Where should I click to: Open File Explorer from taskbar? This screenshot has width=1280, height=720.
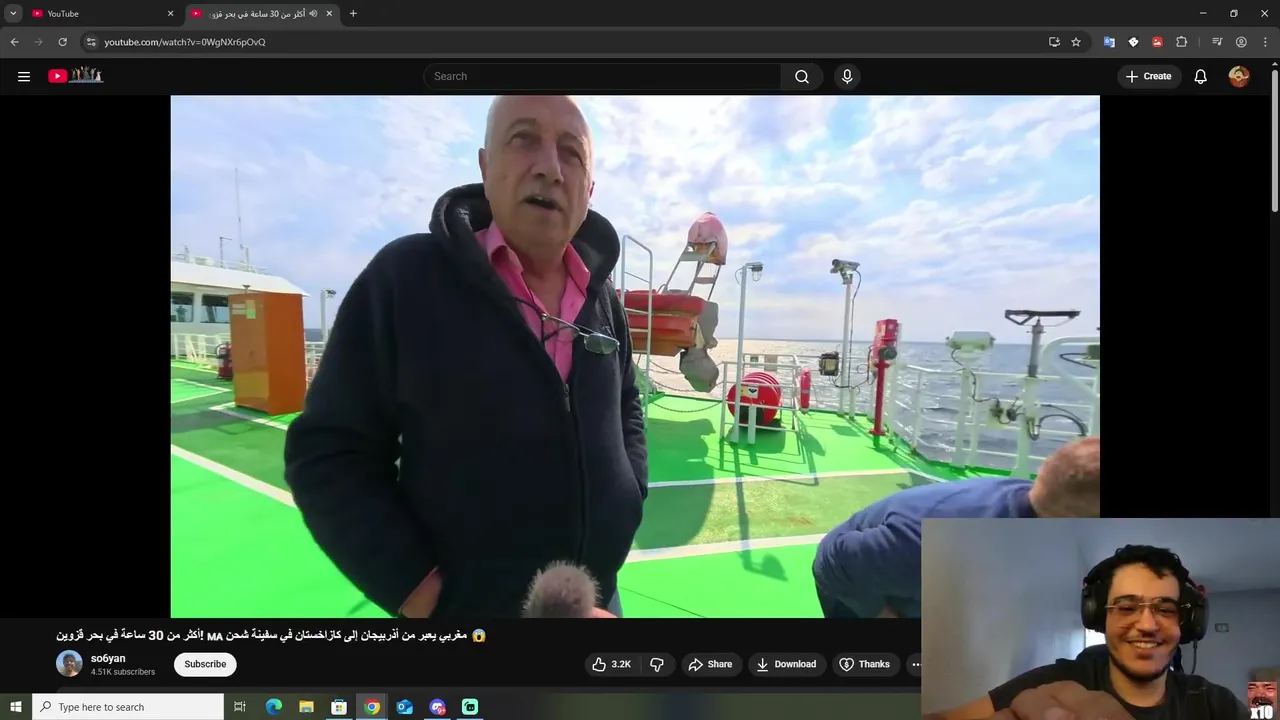tap(307, 707)
